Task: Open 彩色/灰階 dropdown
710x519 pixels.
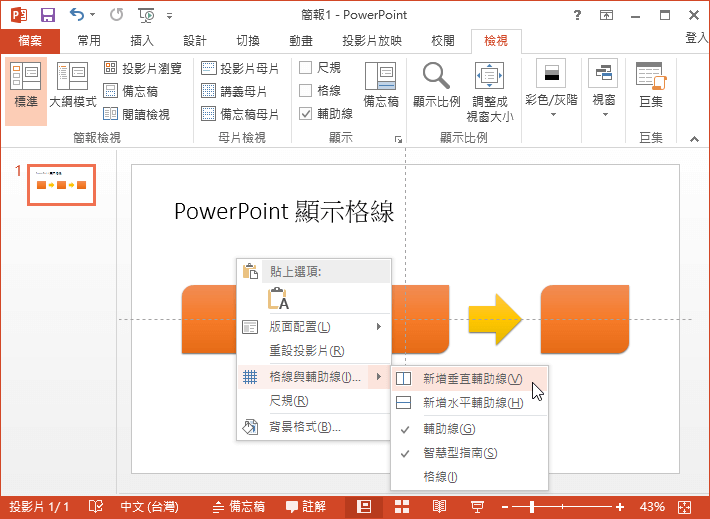Action: click(x=551, y=88)
